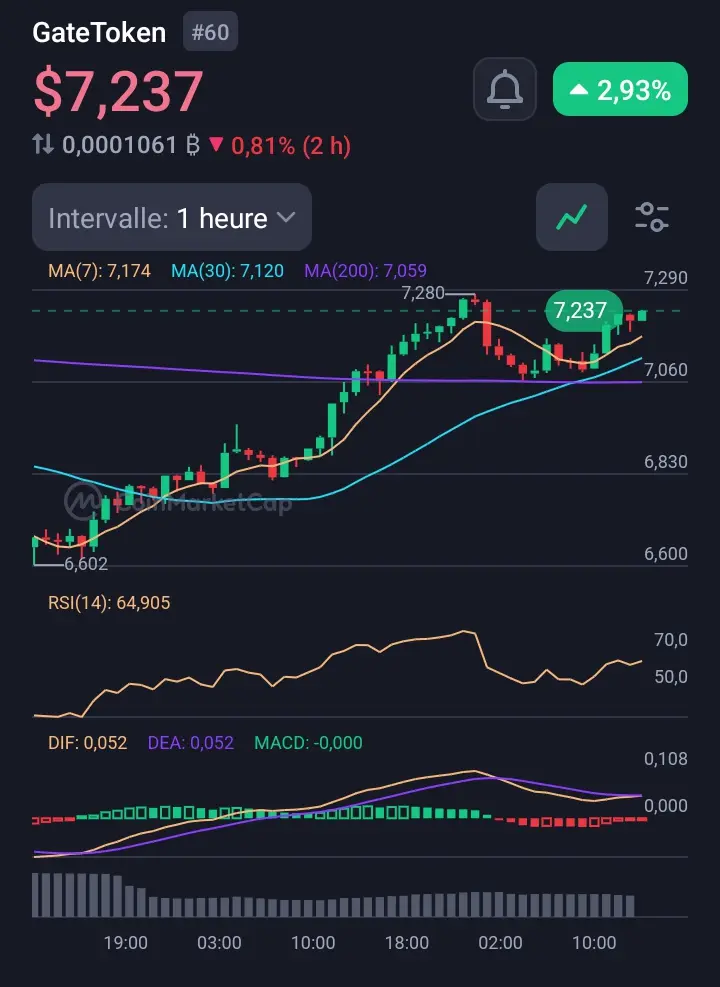This screenshot has height=987, width=720.
Task: Tap the 50,0 RSI axis label
Action: pos(671,677)
